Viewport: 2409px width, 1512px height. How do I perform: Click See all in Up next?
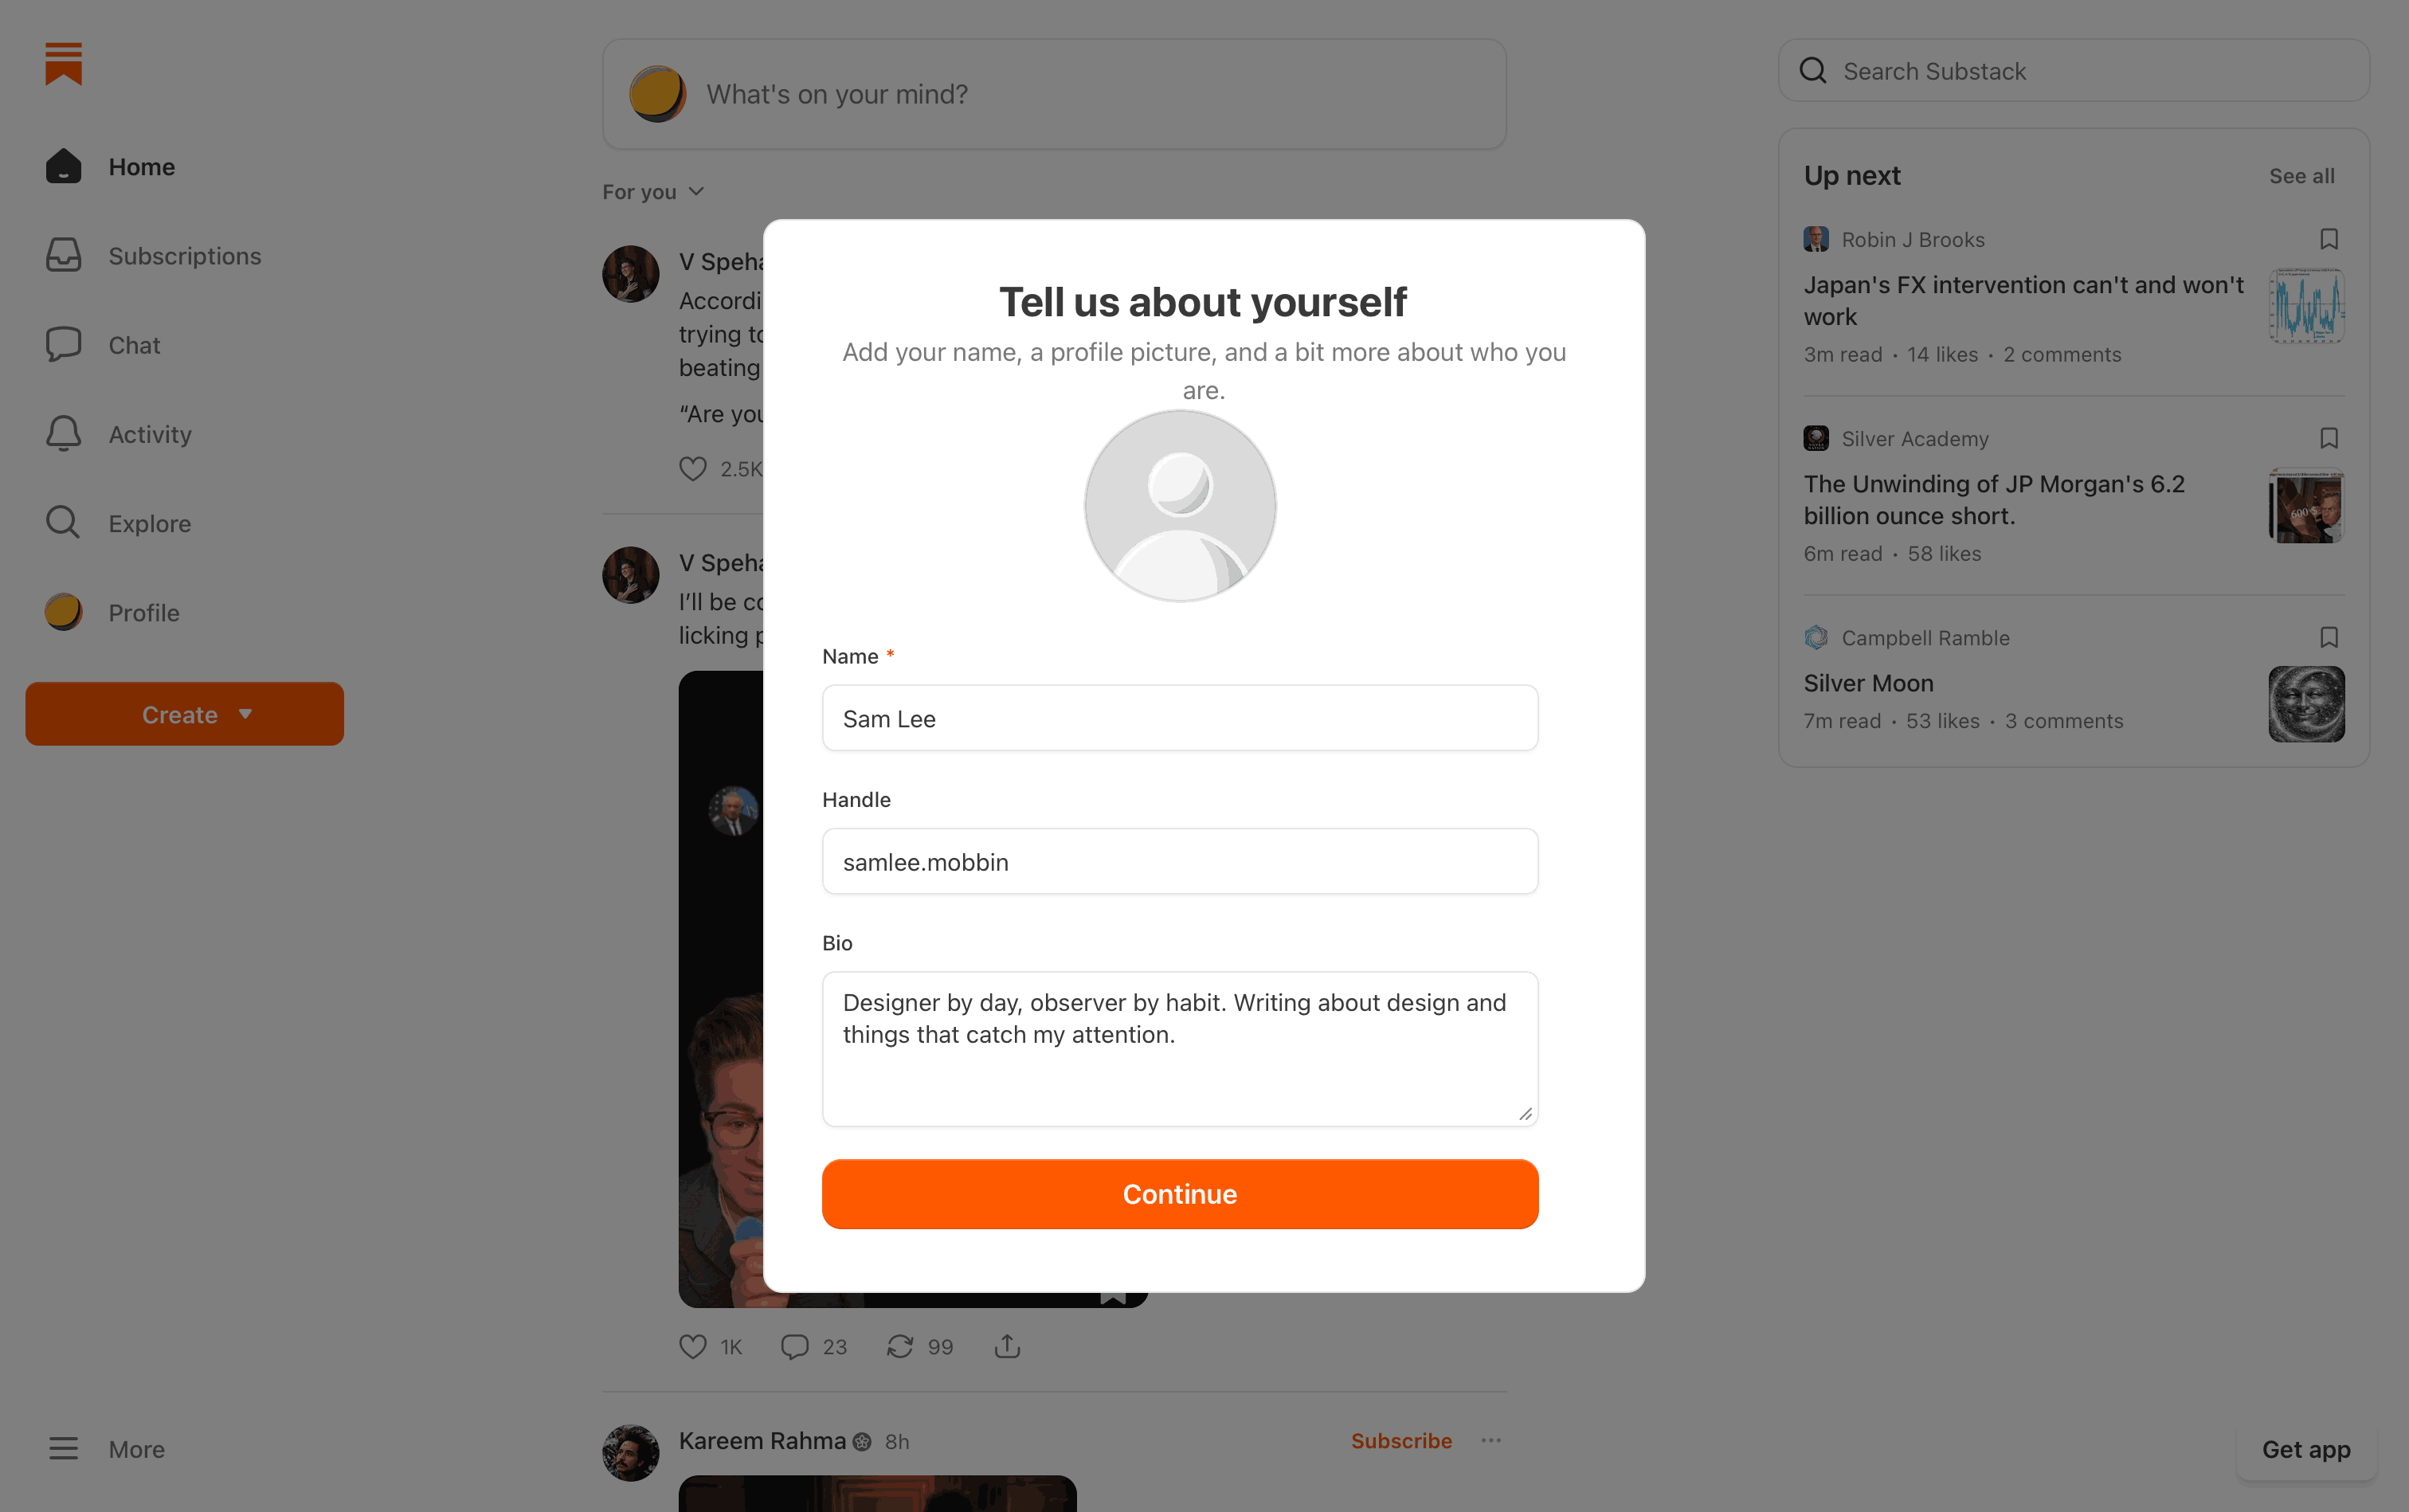[2301, 176]
